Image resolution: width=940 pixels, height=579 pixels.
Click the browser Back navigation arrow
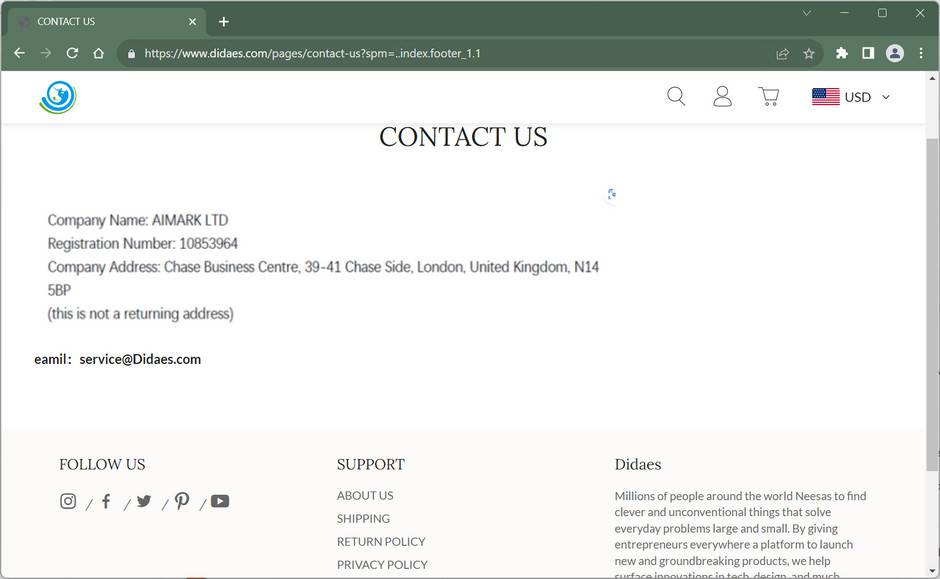coord(19,53)
